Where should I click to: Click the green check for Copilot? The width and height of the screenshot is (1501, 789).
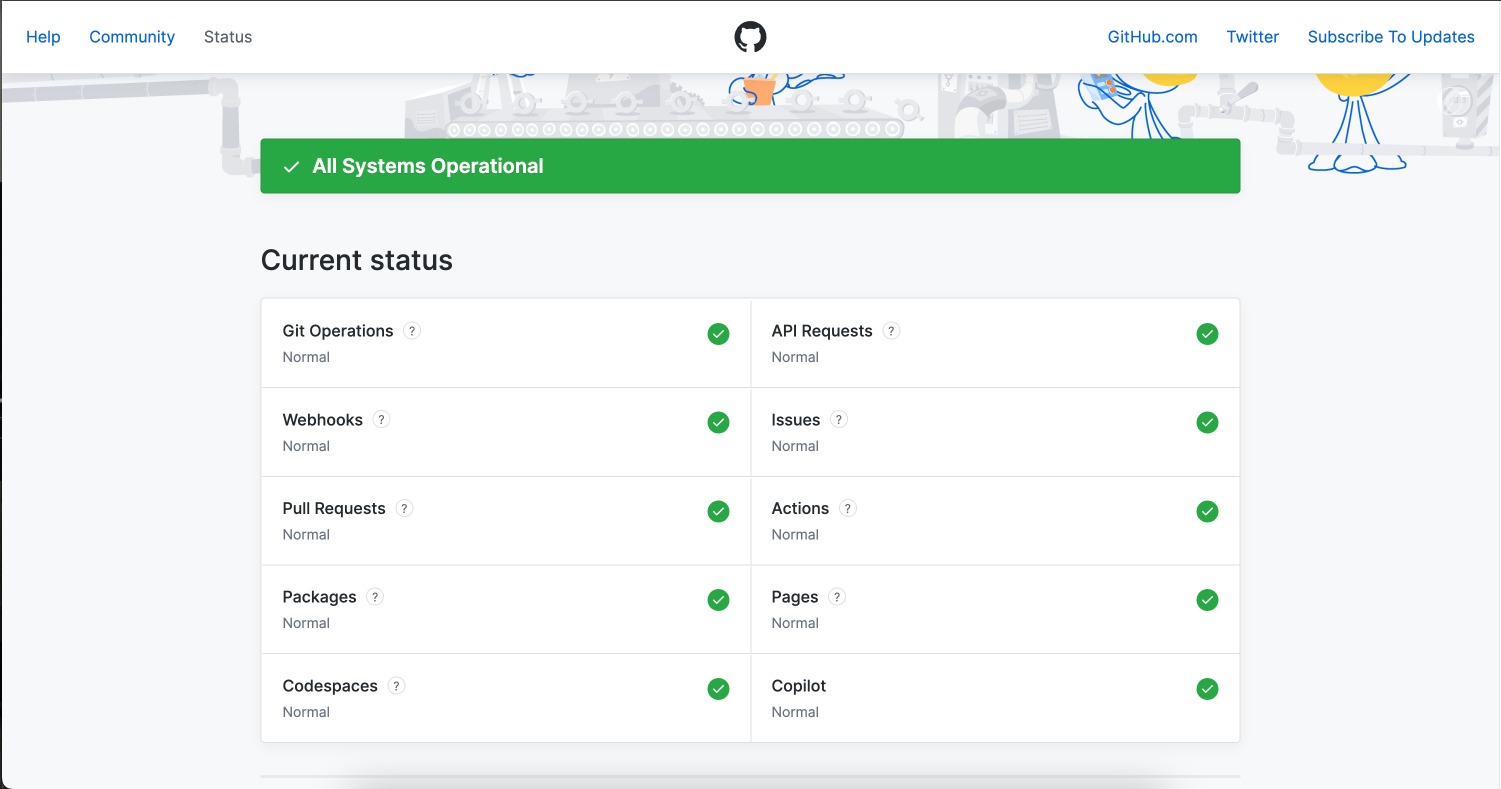(1207, 689)
